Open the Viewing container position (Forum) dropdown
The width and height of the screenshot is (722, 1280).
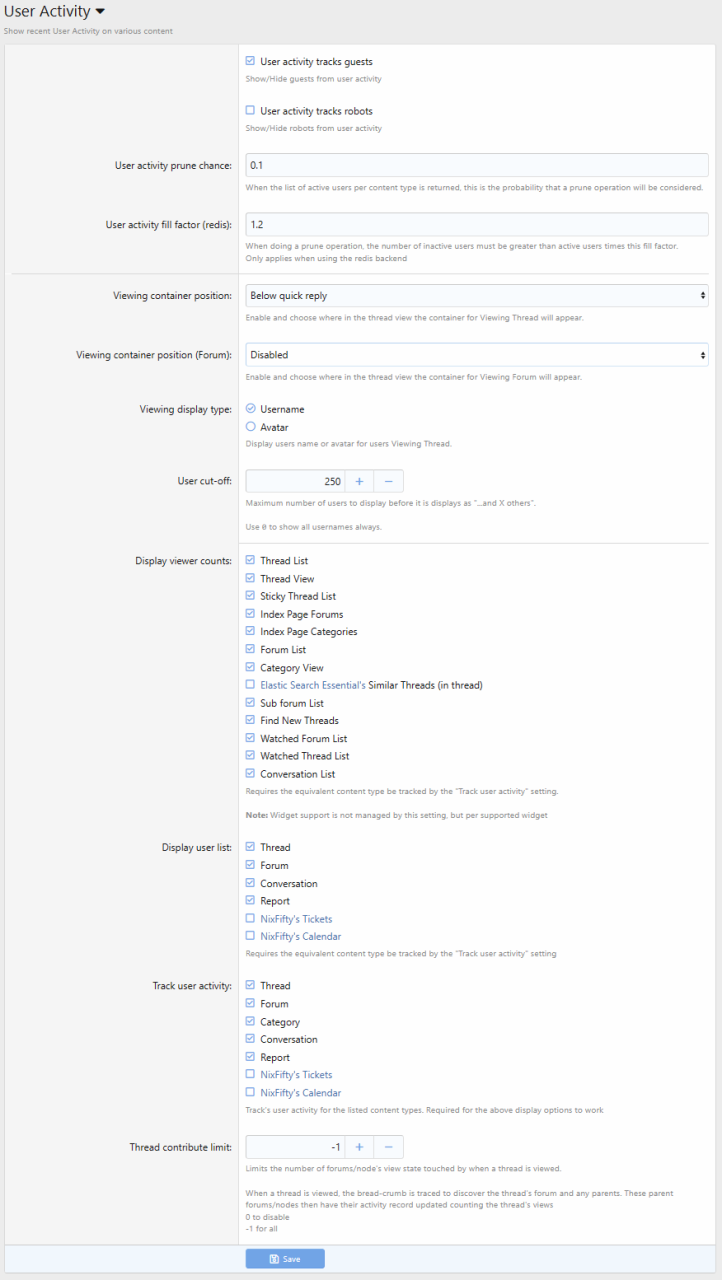pos(476,354)
